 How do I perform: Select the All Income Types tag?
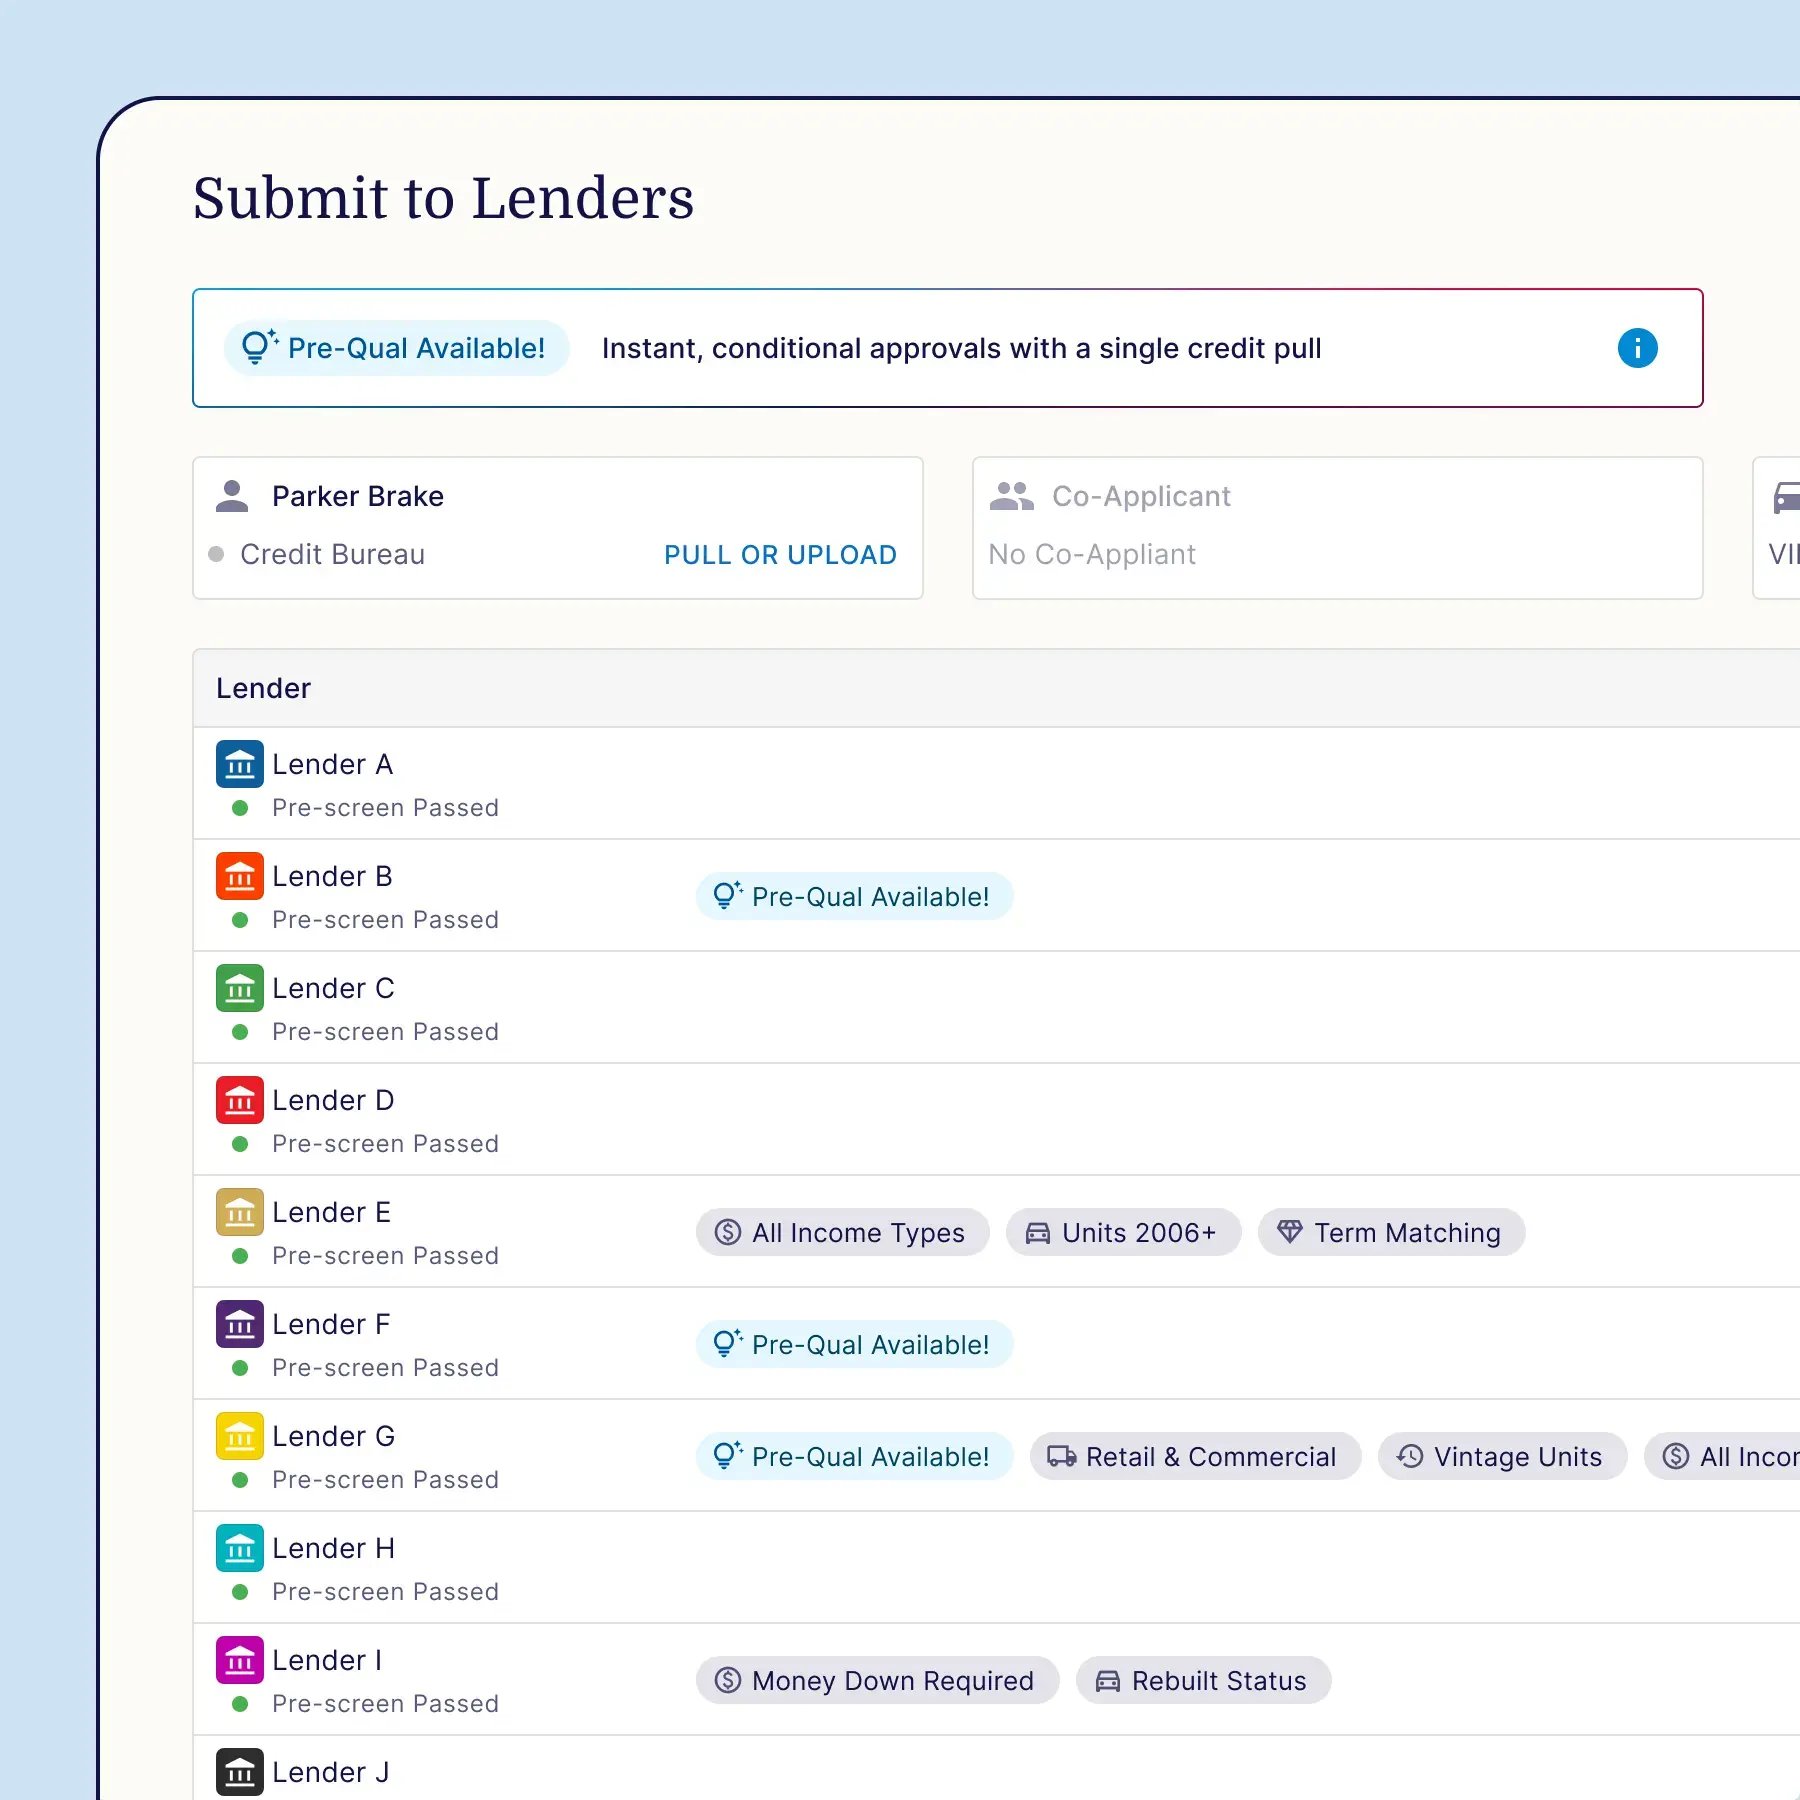click(x=842, y=1232)
